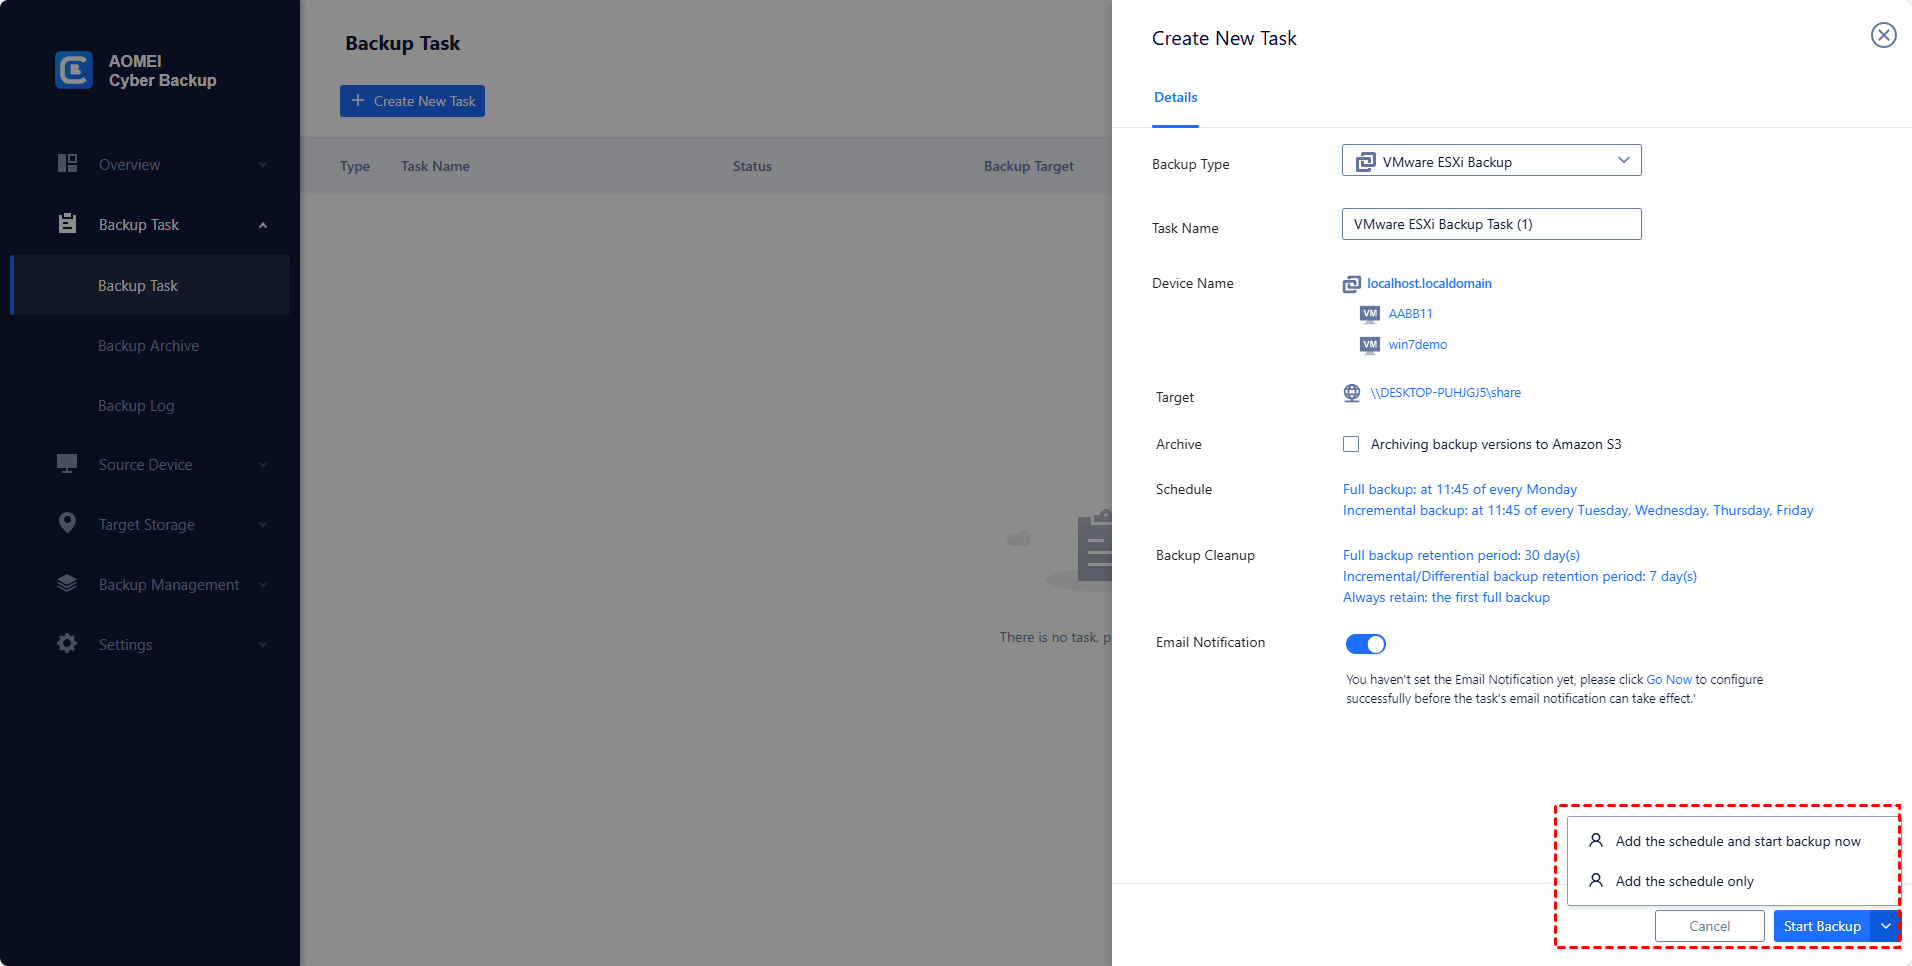
Task: Open the Backup Type dropdown
Action: tap(1491, 160)
